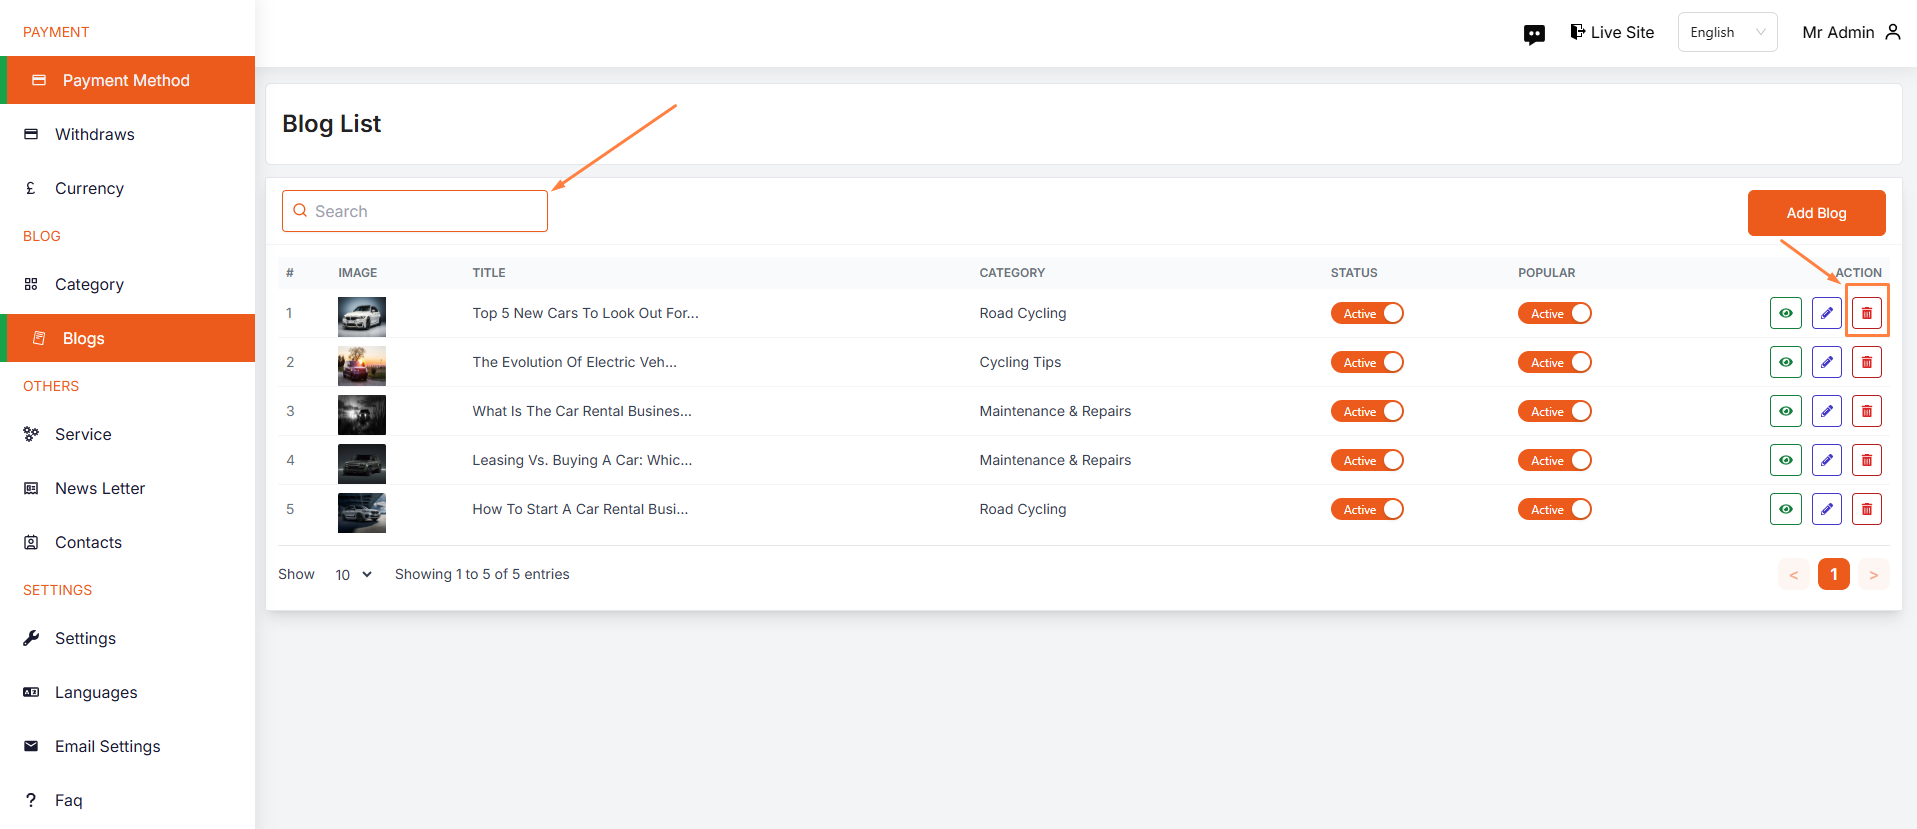Open the Mr Admin user profile icon
The image size is (1917, 829).
[x=1892, y=32]
